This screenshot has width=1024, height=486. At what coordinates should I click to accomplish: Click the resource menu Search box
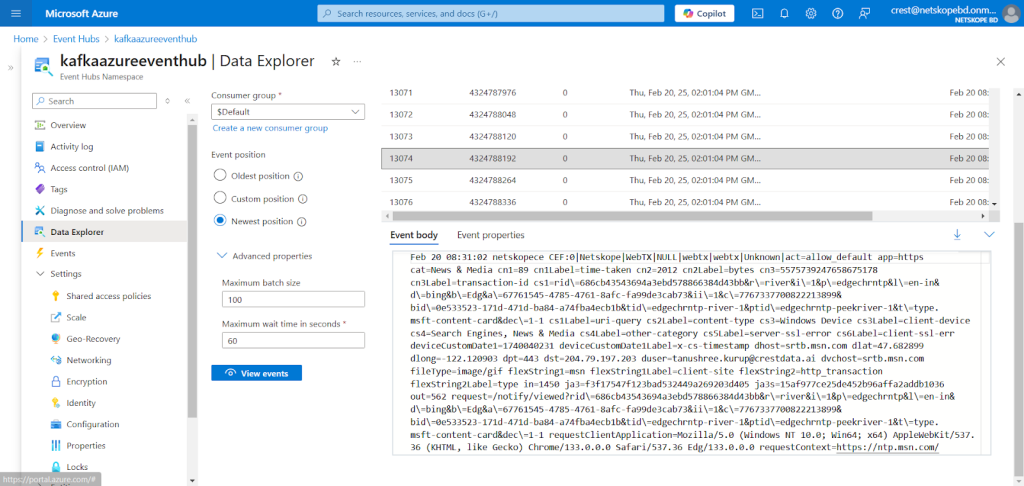(94, 101)
